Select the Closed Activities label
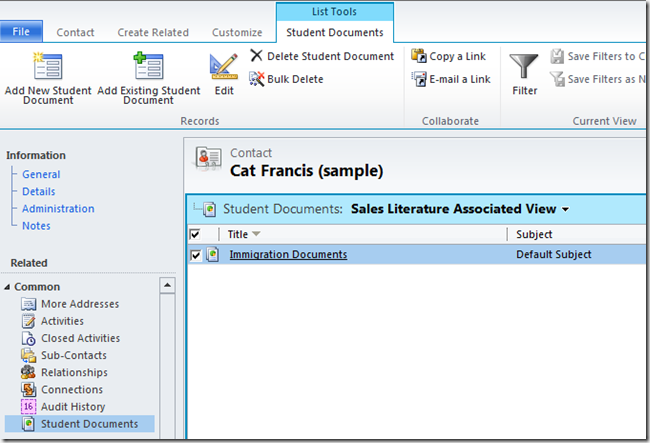The width and height of the screenshot is (650, 443). pos(80,338)
